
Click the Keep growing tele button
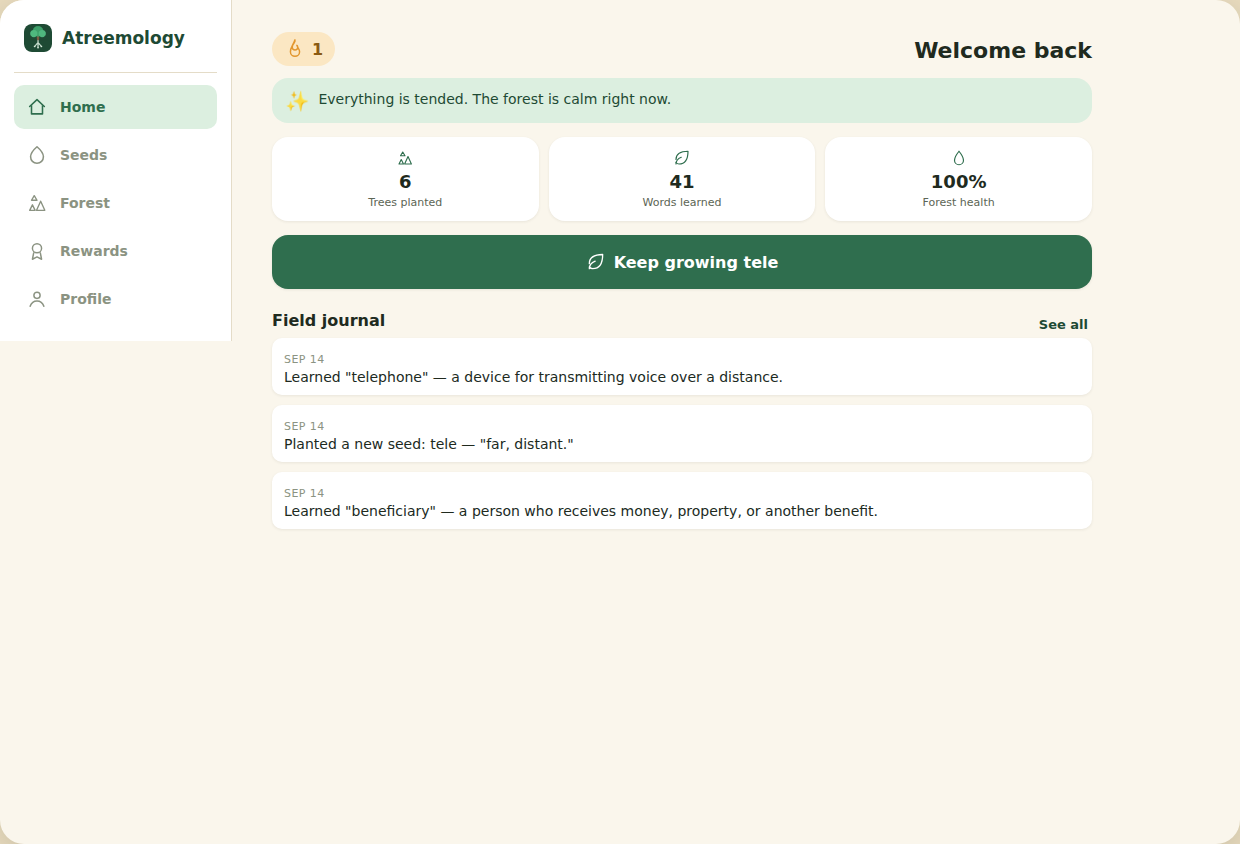click(682, 262)
